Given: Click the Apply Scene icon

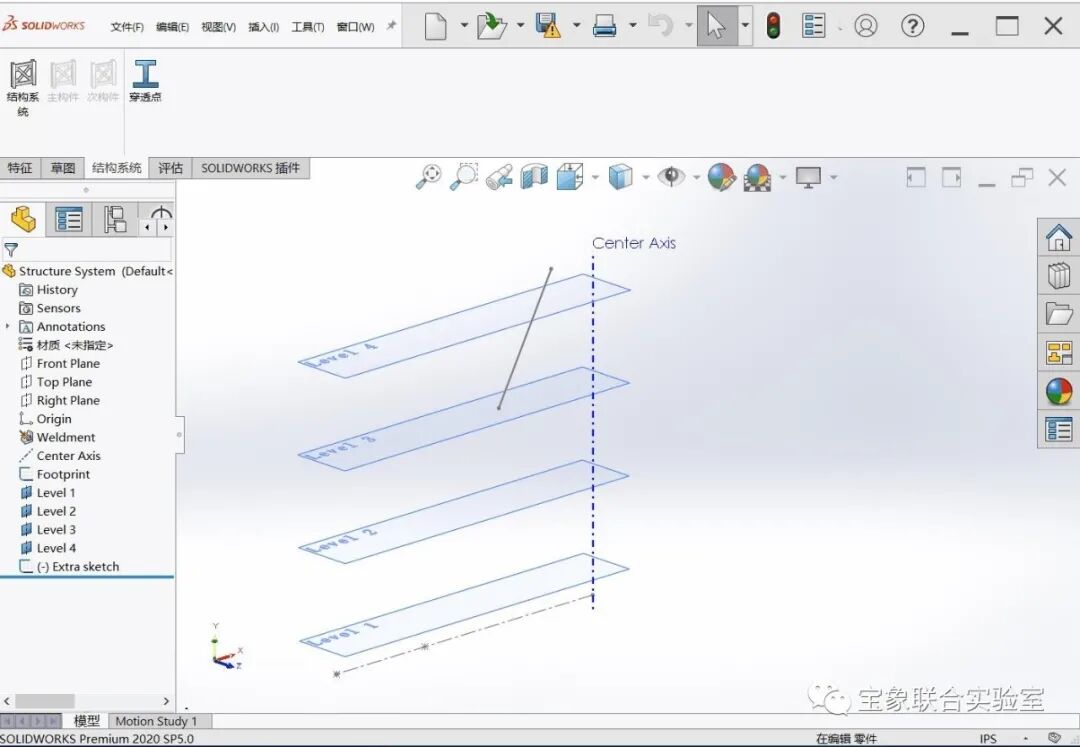Looking at the screenshot, I should click(x=757, y=177).
